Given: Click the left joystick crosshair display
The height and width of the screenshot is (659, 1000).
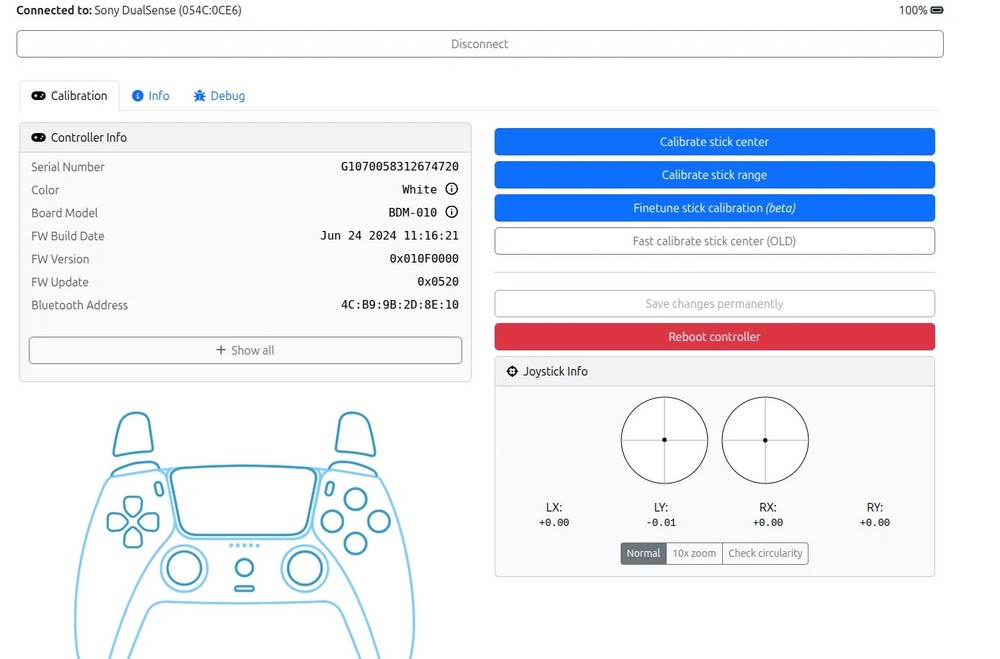Looking at the screenshot, I should pos(664,439).
